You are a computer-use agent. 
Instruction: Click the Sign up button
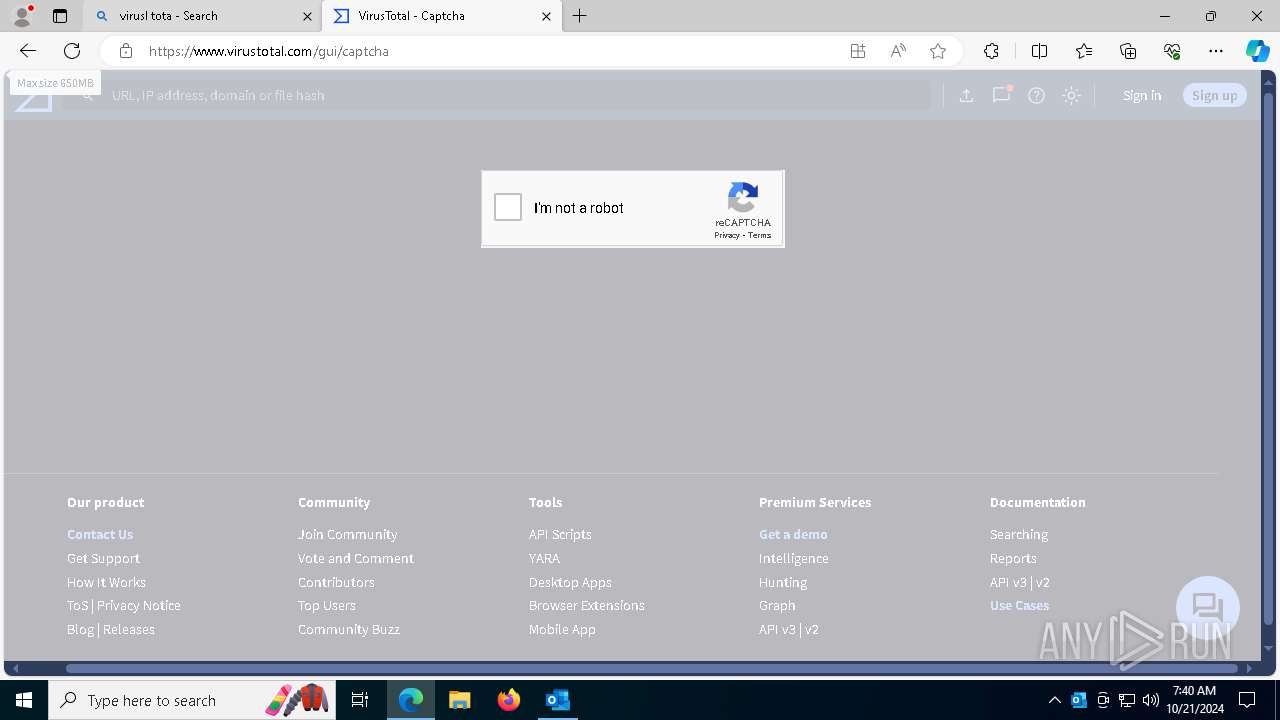[1215, 95]
